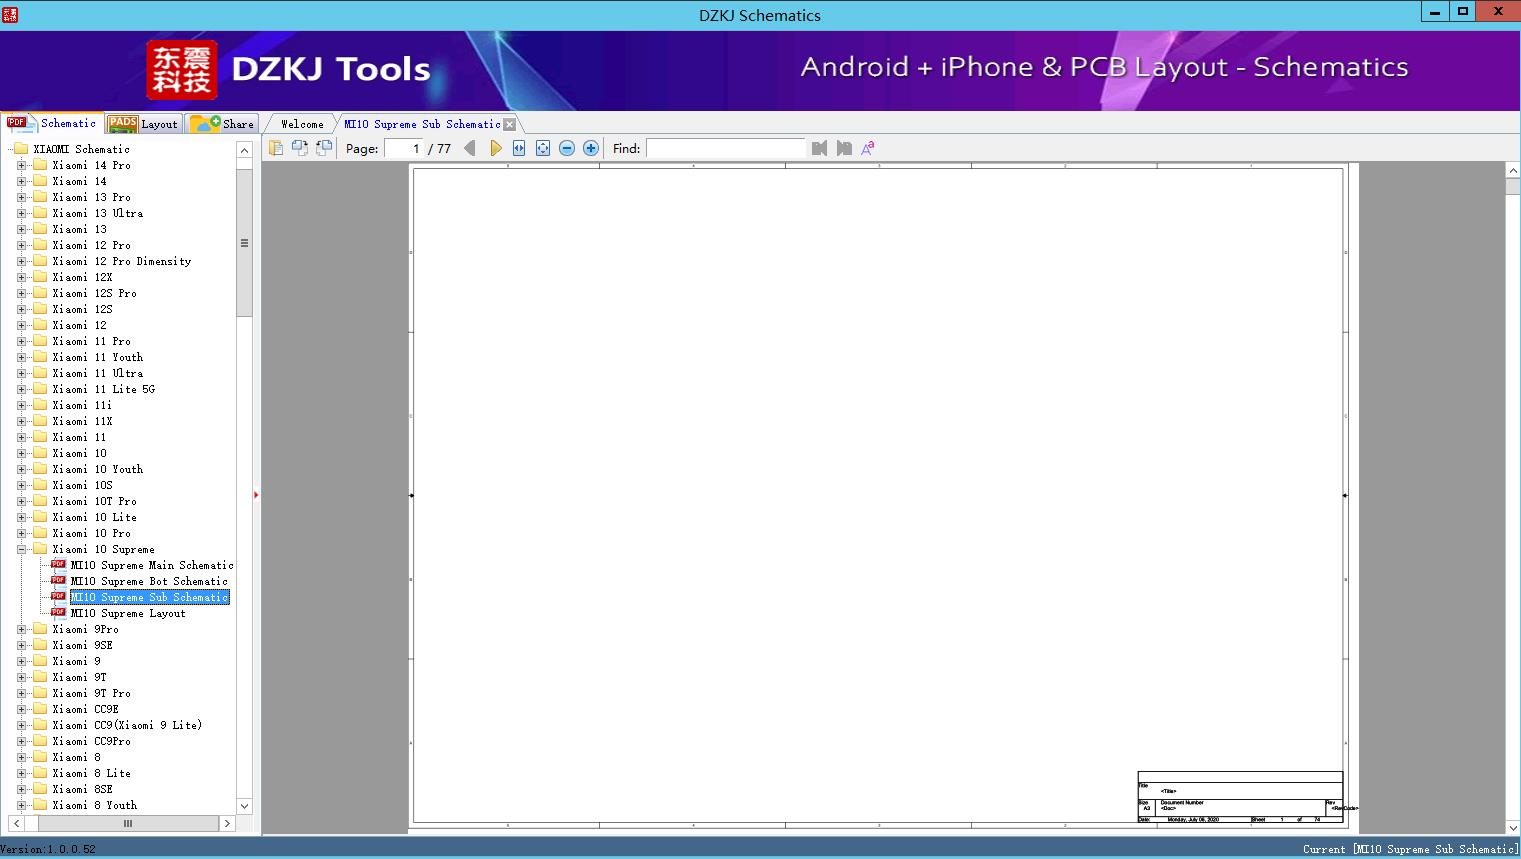Maximize the DZKJ Schematics window
Viewport: 1521px width, 859px height.
click(x=1462, y=12)
